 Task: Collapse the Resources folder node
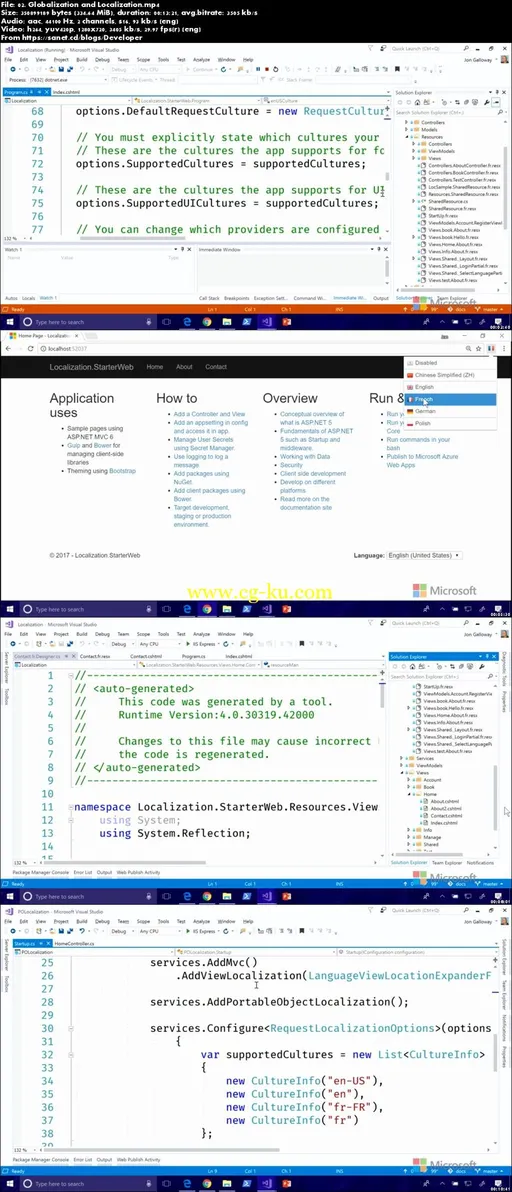click(406, 137)
